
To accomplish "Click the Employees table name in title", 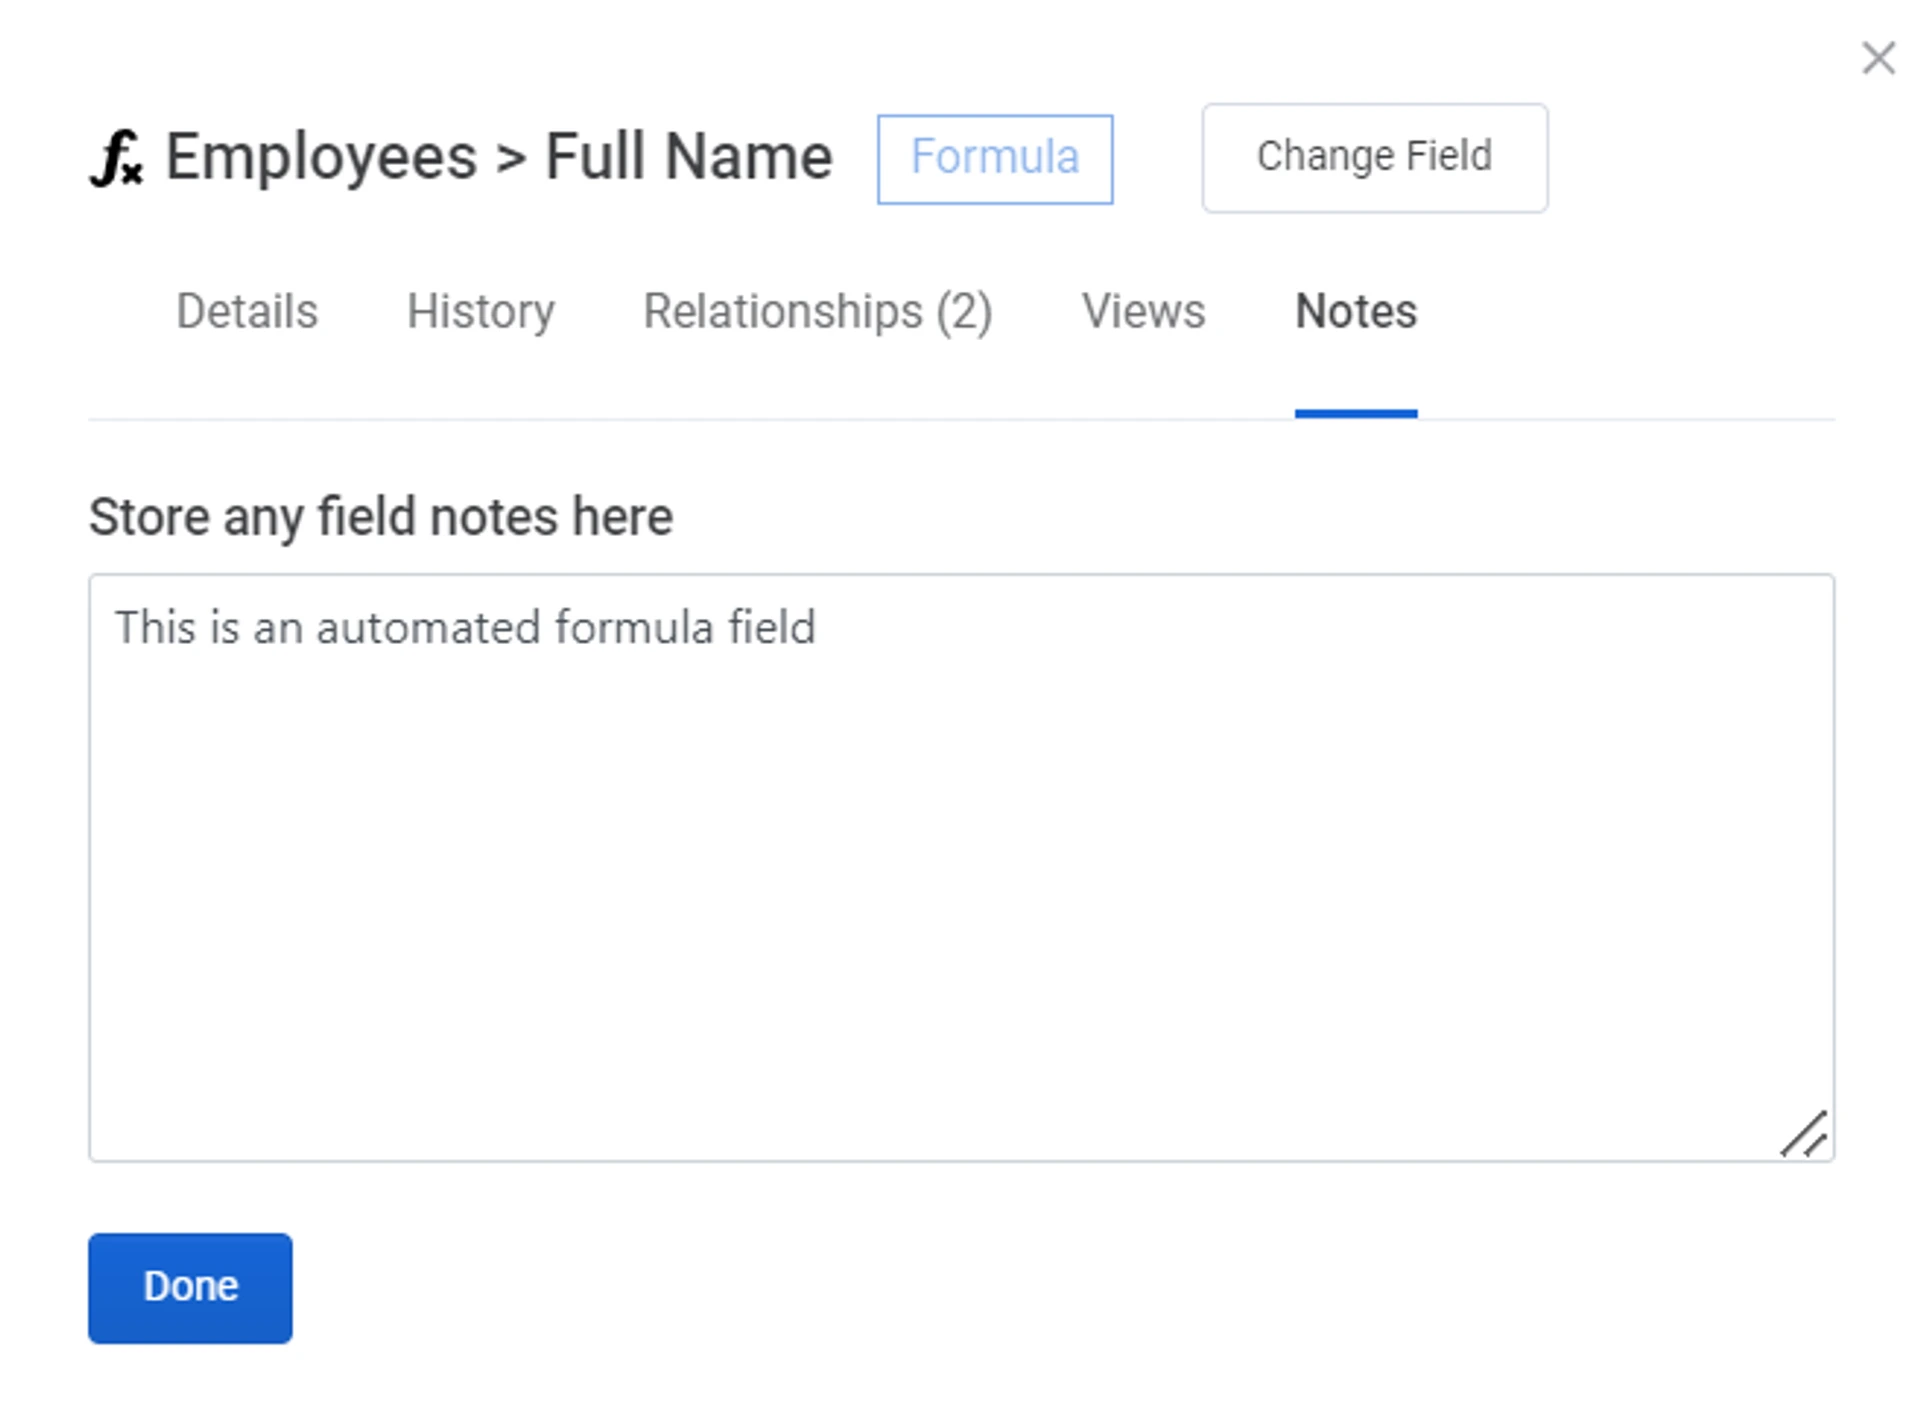I will coord(321,158).
